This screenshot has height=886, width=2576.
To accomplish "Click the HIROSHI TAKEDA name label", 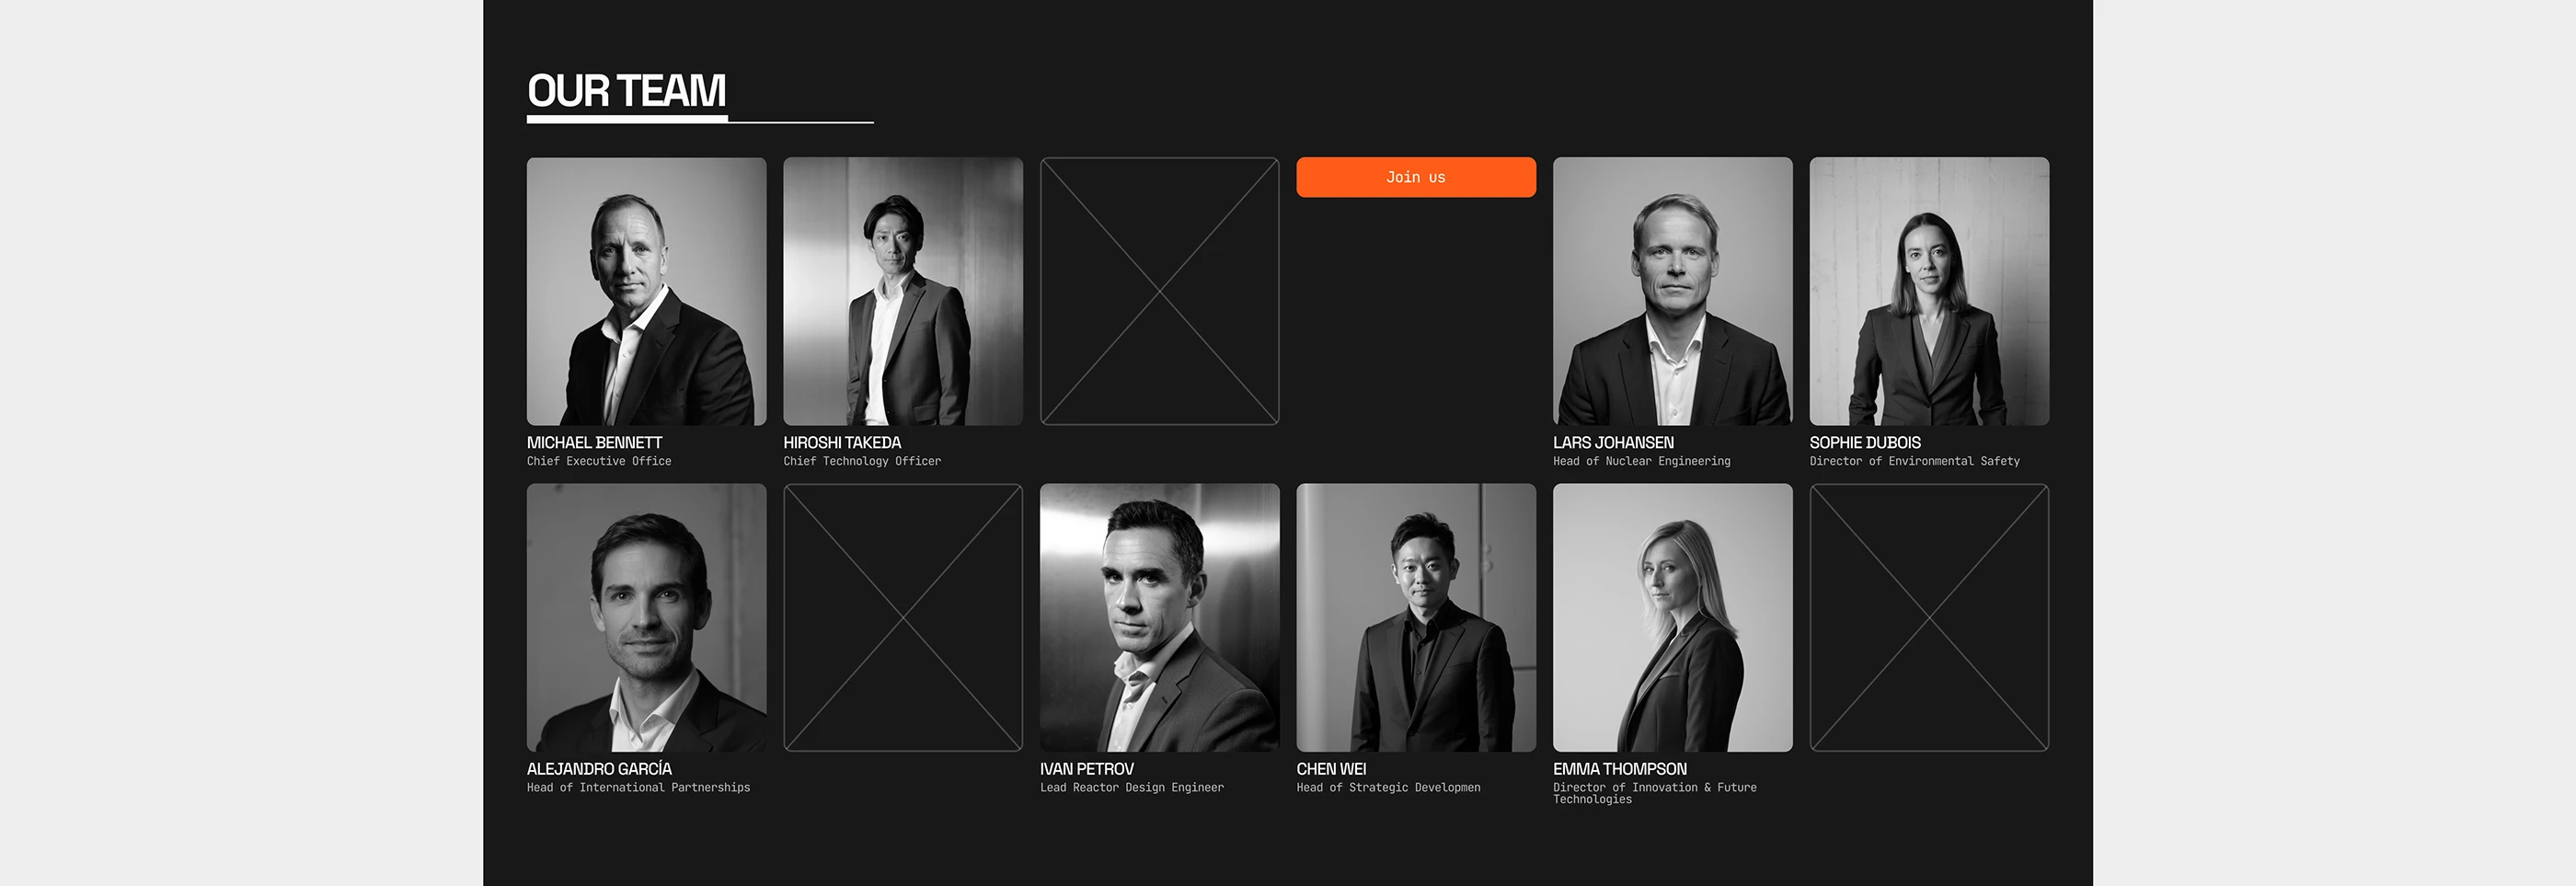I will tap(842, 442).
